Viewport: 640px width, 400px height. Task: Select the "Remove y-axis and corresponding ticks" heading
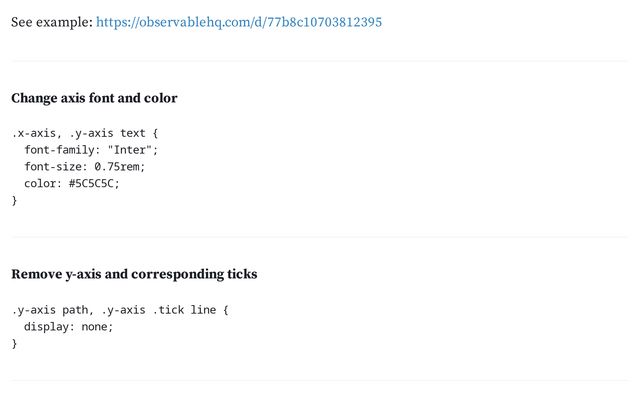pos(134,274)
